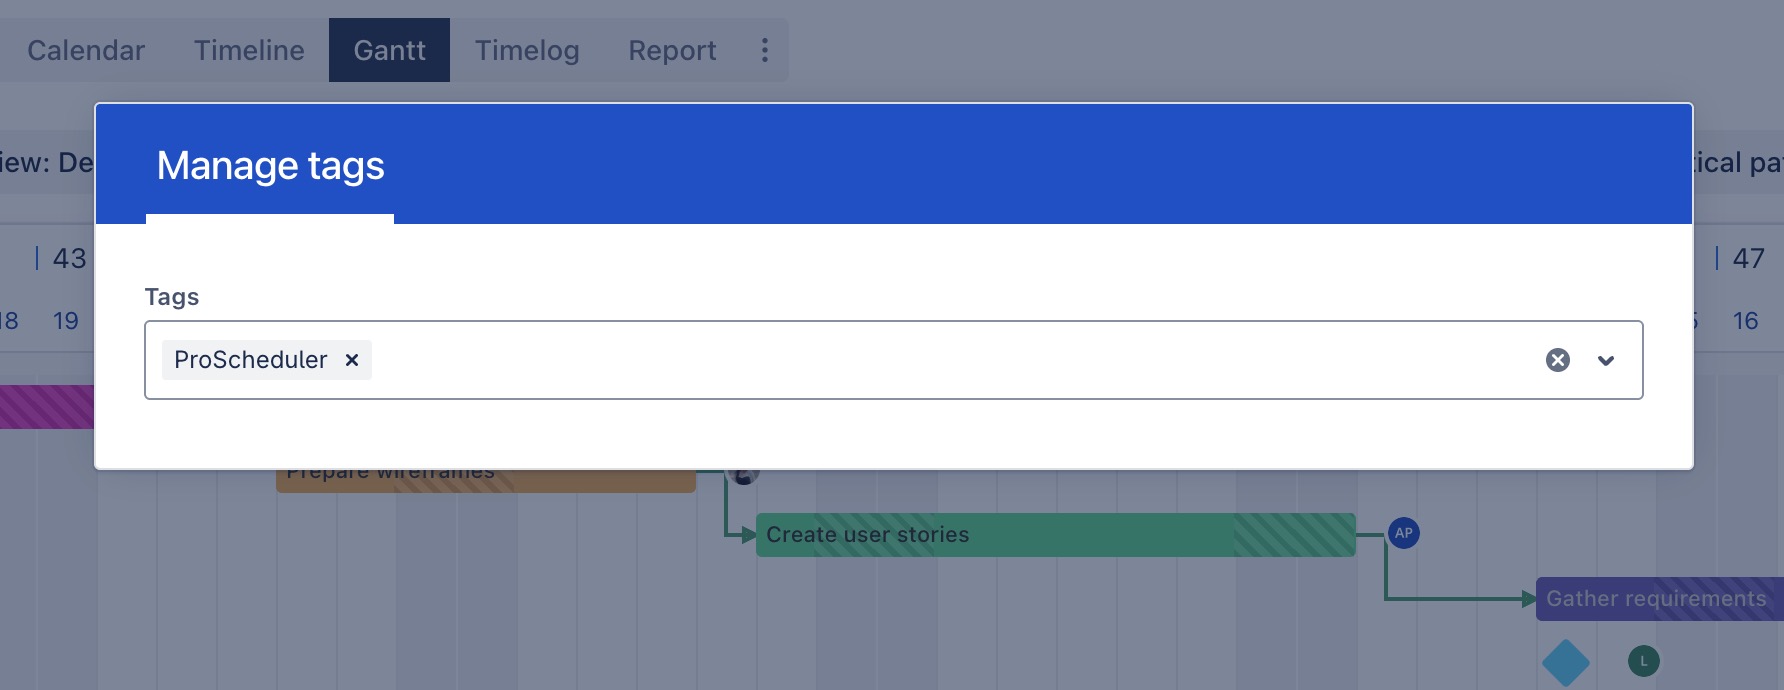Select the Gantt tab
Image resolution: width=1784 pixels, height=690 pixels.
389,50
